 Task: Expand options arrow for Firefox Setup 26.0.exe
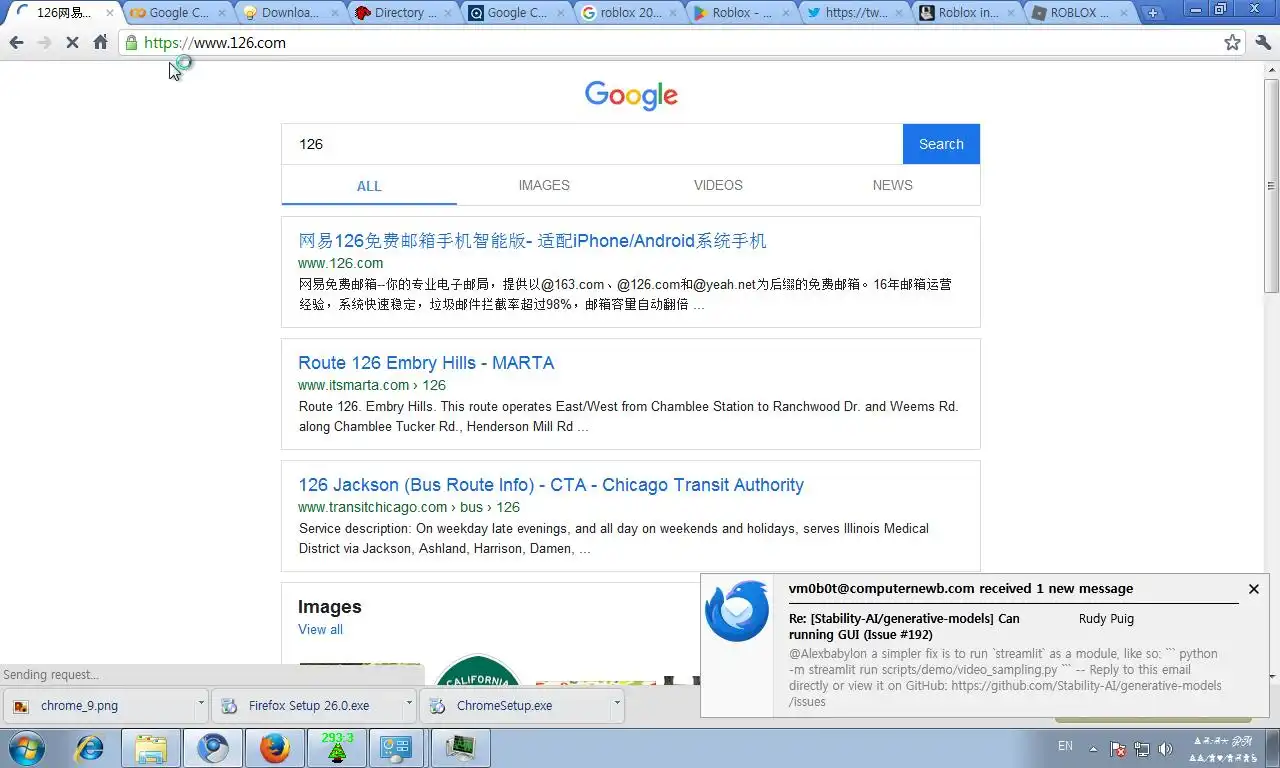[409, 704]
